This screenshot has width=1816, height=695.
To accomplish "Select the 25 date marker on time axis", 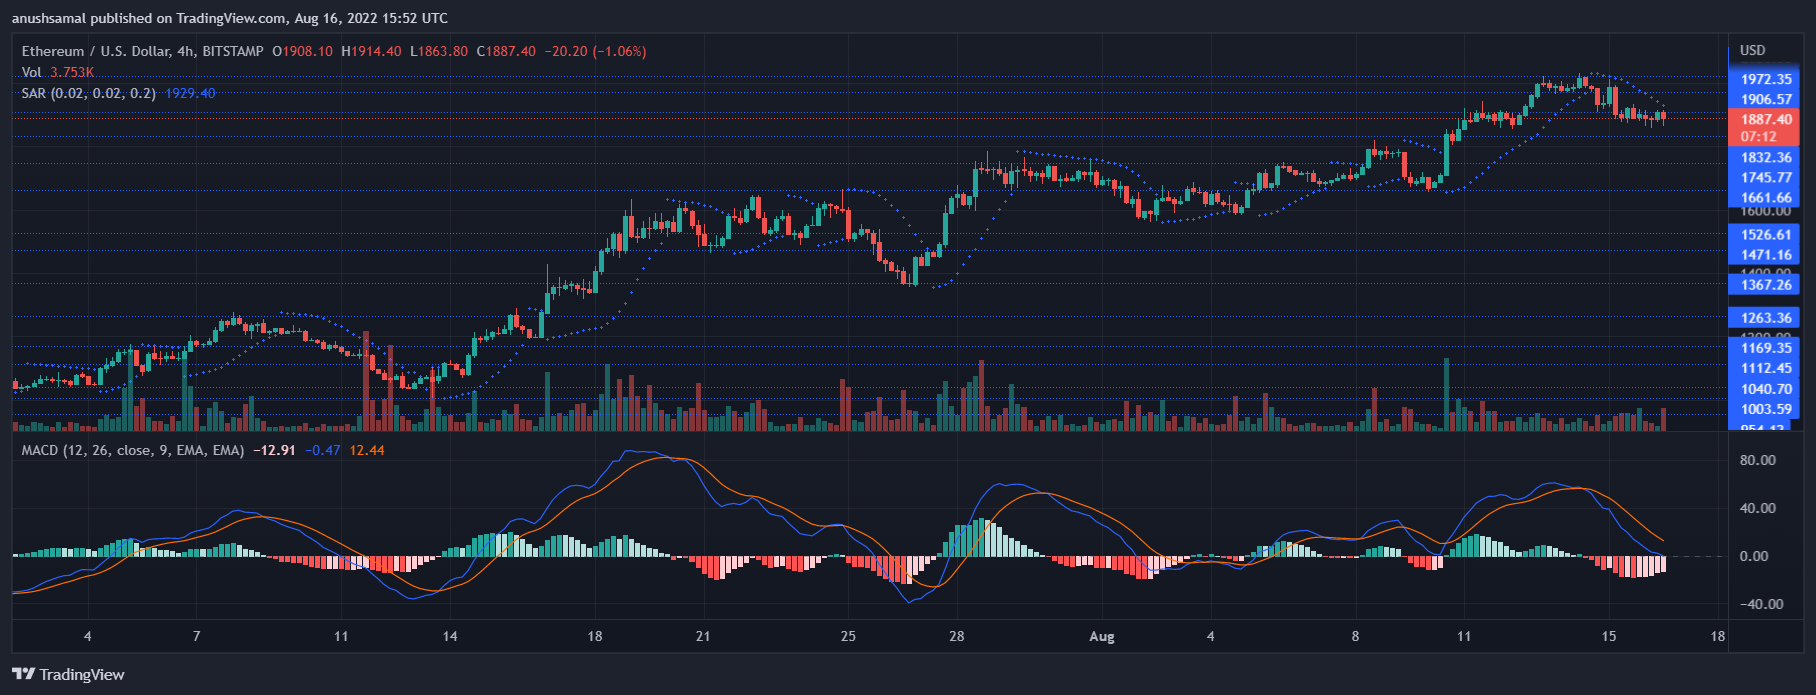I will coord(848,636).
